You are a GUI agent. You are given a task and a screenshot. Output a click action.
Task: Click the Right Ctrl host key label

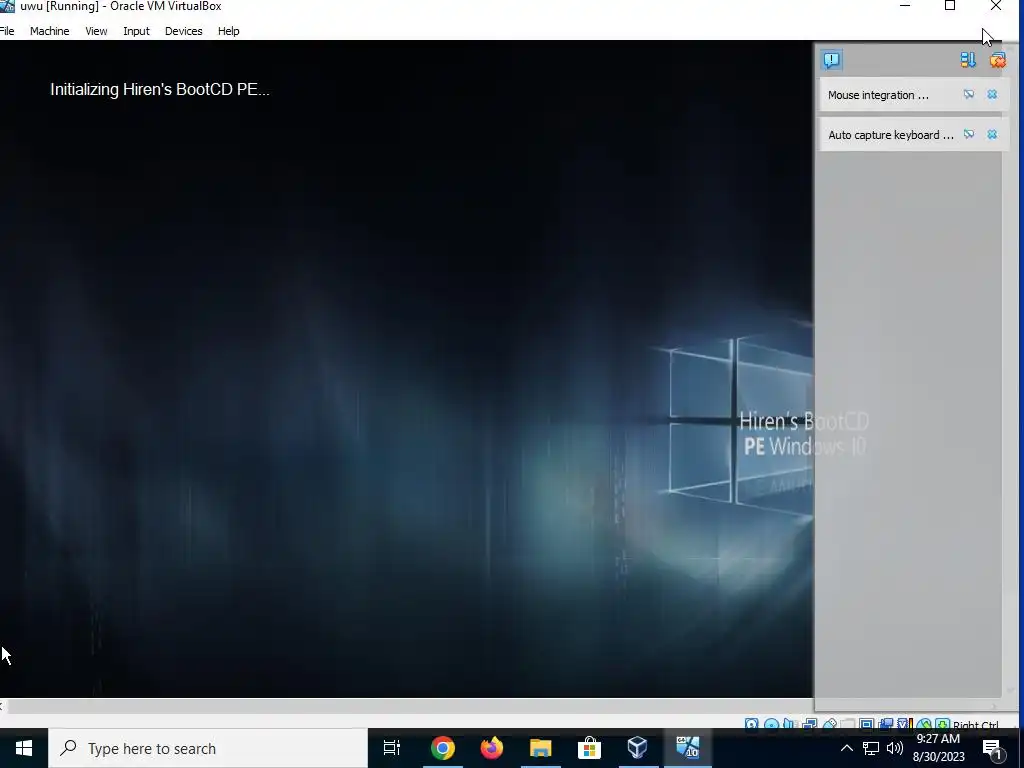(975, 725)
